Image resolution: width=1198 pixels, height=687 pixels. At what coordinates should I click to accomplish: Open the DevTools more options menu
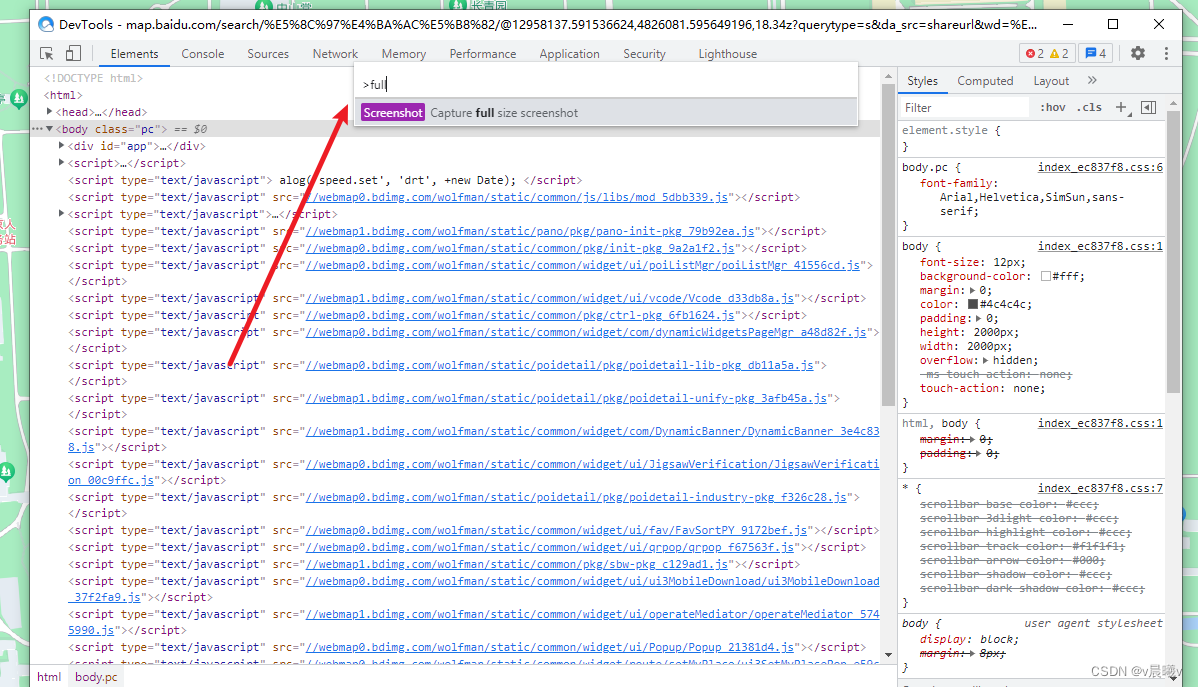tap(1166, 53)
